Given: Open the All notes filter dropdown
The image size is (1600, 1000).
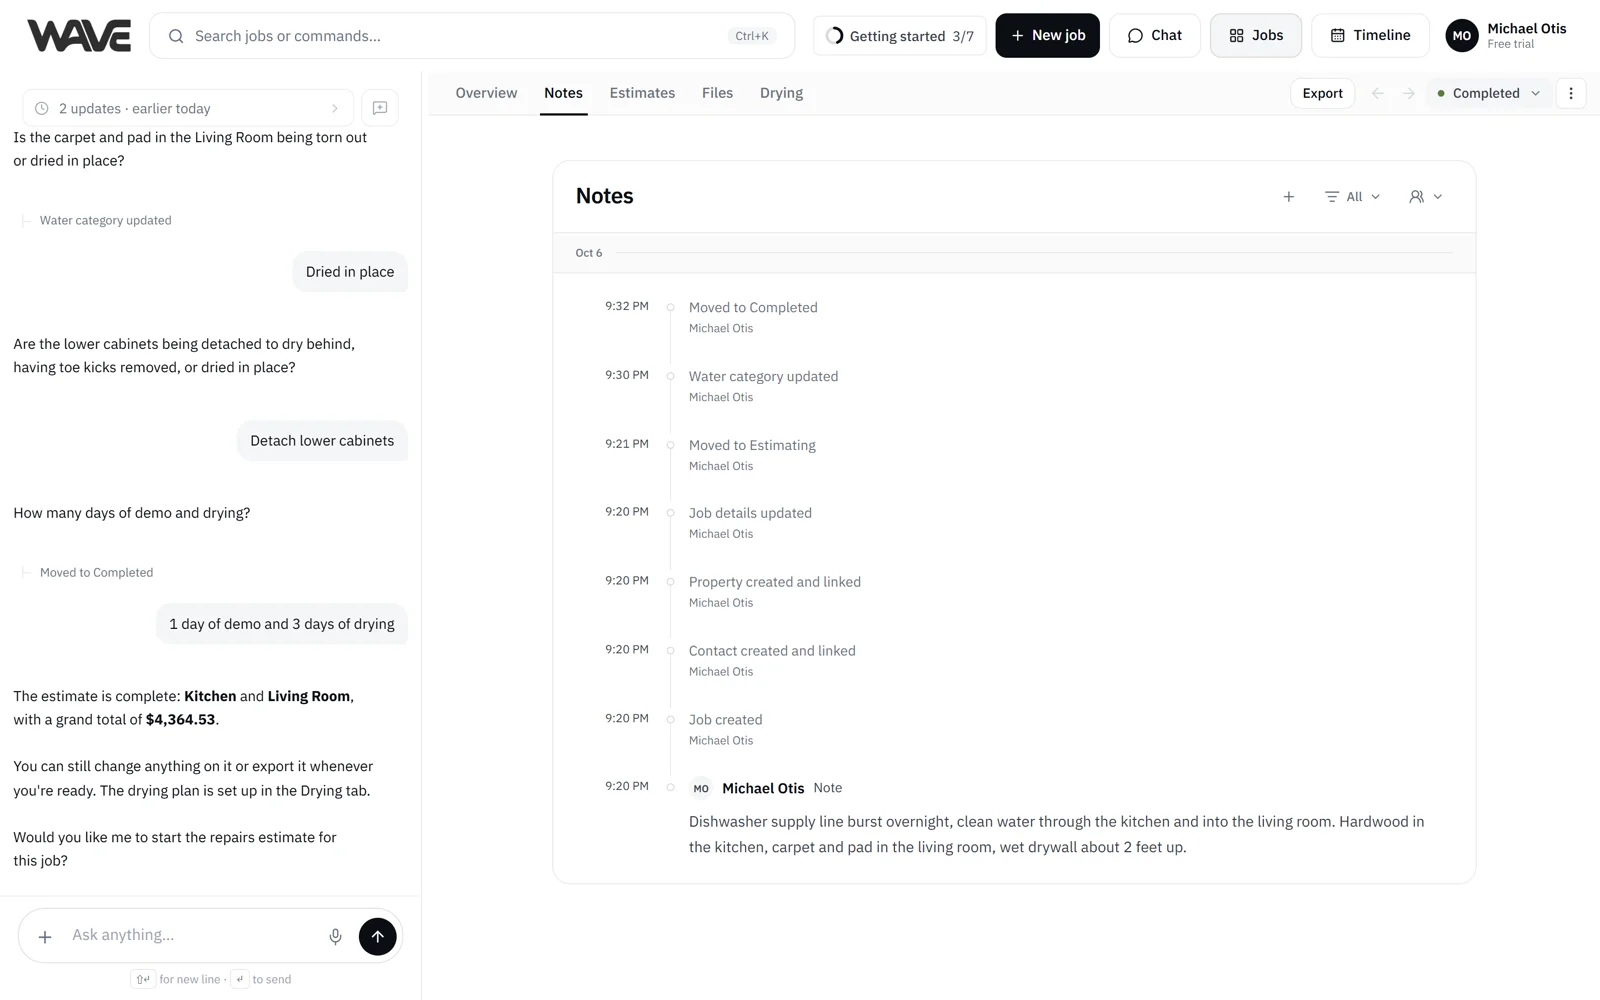Looking at the screenshot, I should coord(1352,197).
